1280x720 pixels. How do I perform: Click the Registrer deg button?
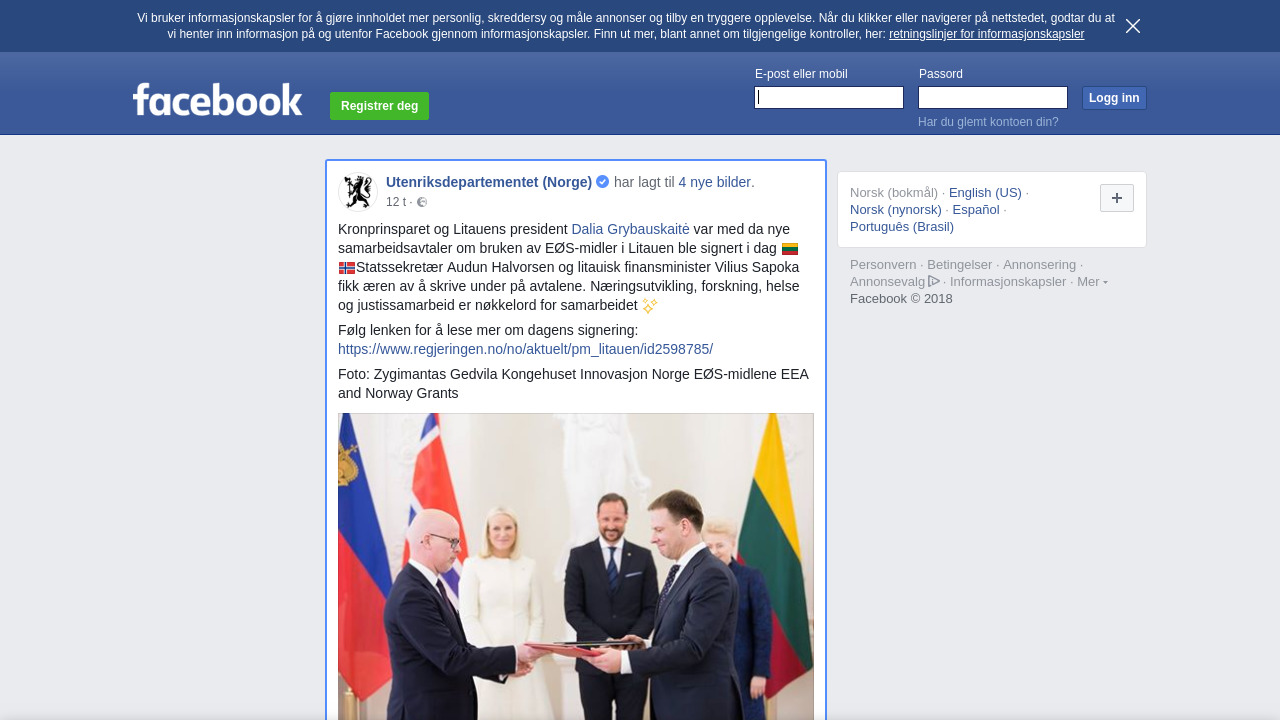point(379,106)
